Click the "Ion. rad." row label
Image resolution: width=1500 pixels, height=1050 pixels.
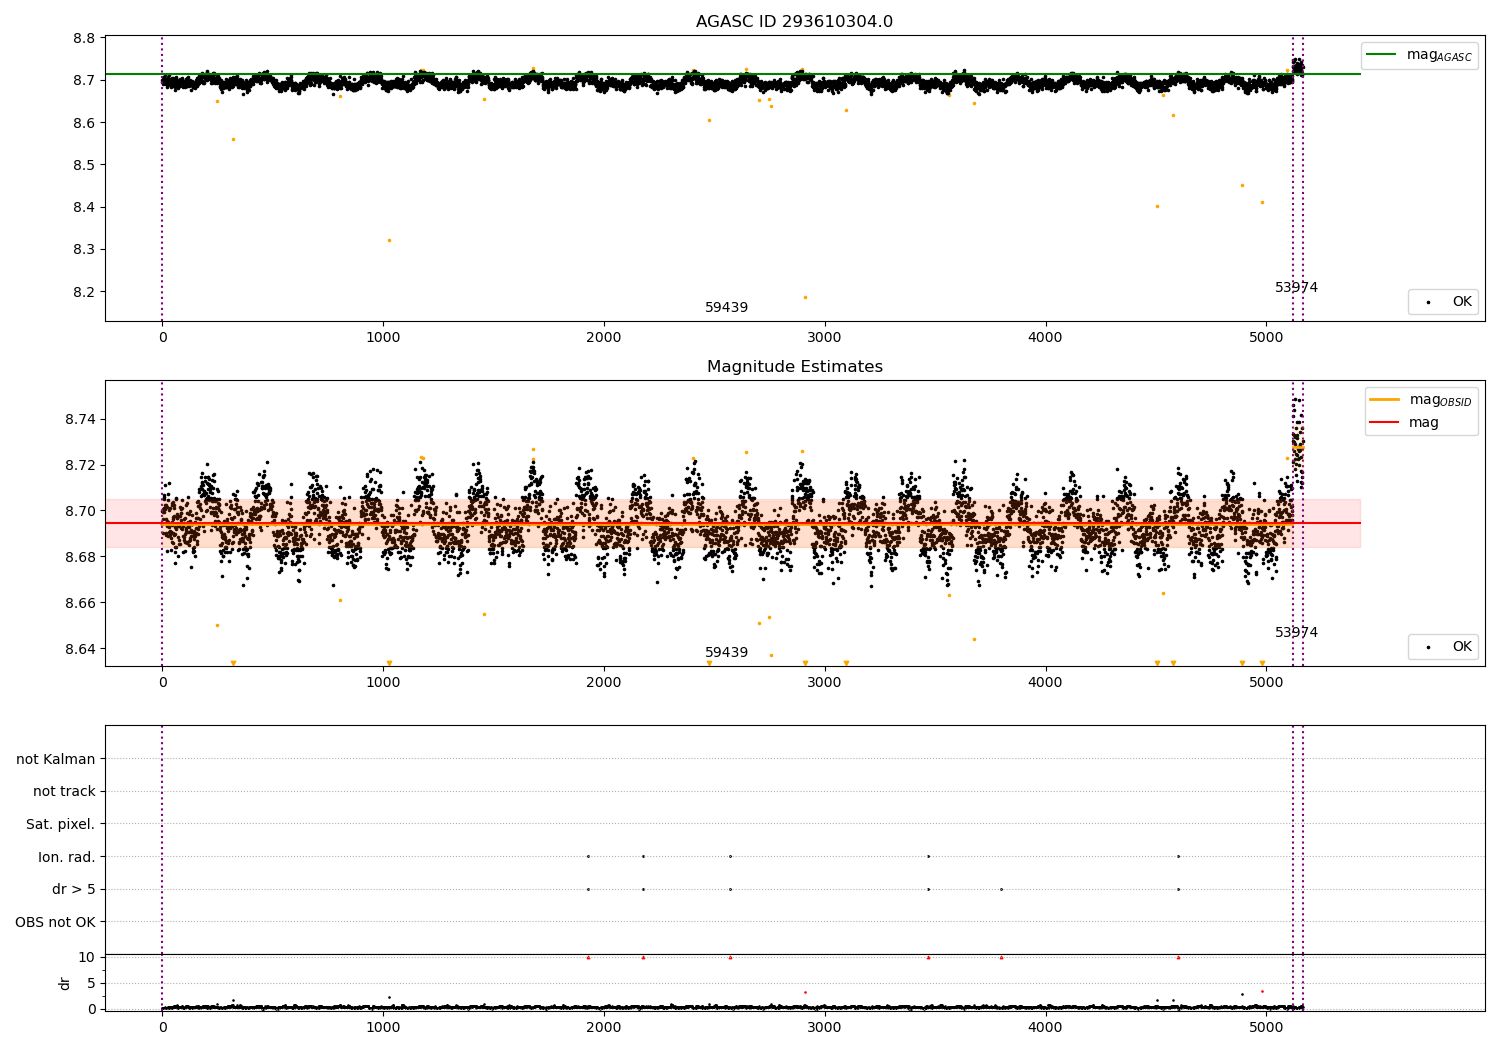coord(67,857)
